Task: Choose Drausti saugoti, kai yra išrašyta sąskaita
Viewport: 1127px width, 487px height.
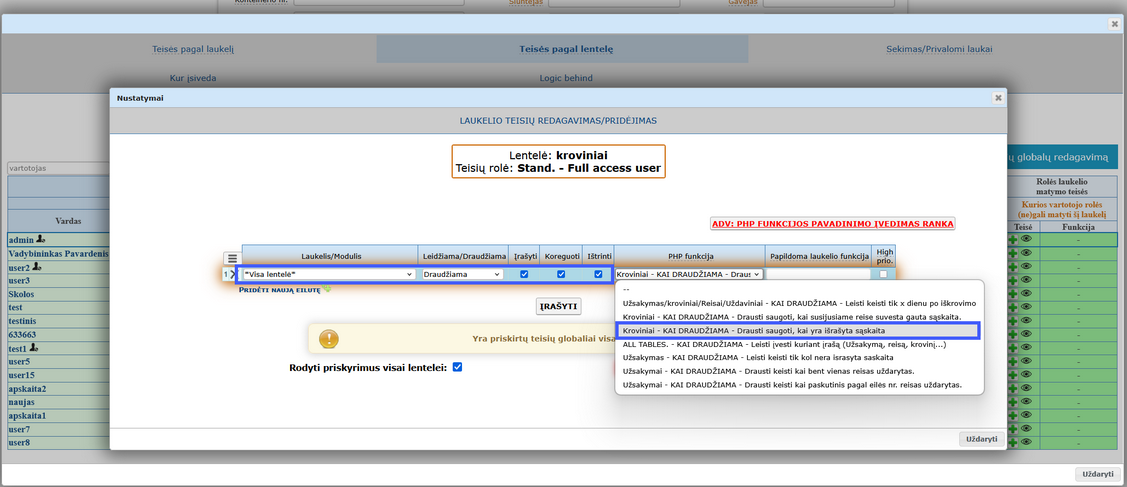Action: (x=799, y=330)
